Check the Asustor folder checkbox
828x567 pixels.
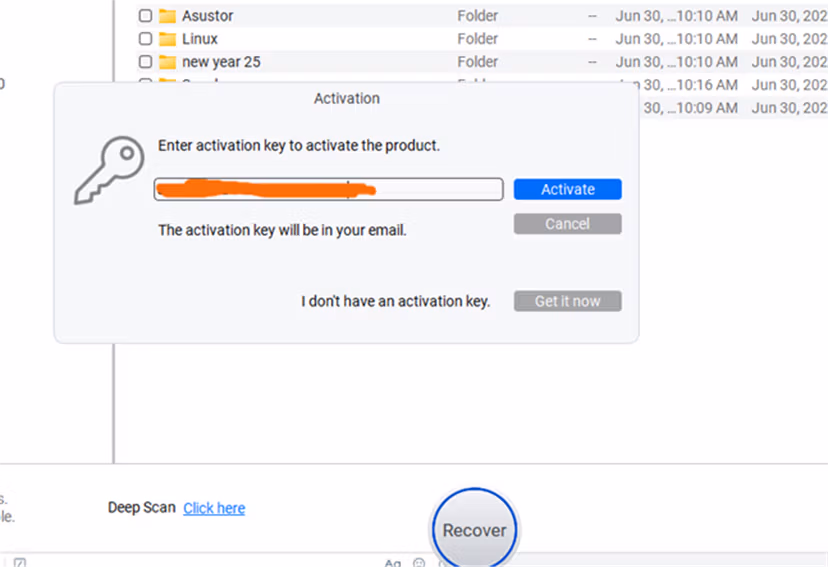point(145,16)
